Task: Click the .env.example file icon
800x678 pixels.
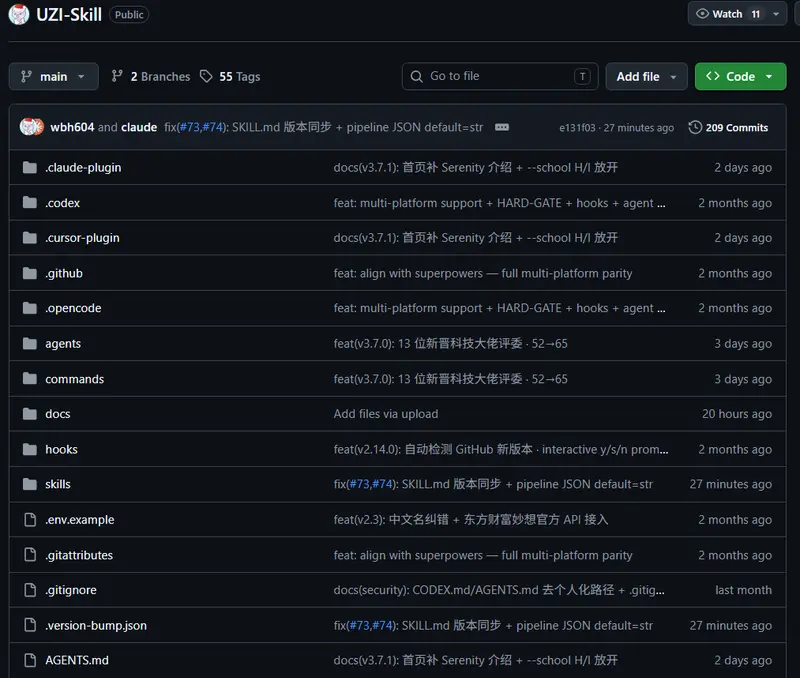Action: 30,519
